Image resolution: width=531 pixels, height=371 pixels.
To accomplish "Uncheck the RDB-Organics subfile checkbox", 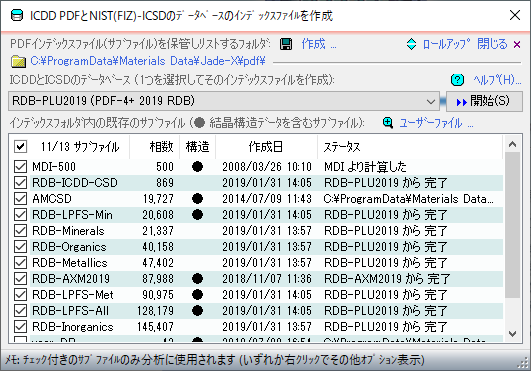I will pos(20,246).
